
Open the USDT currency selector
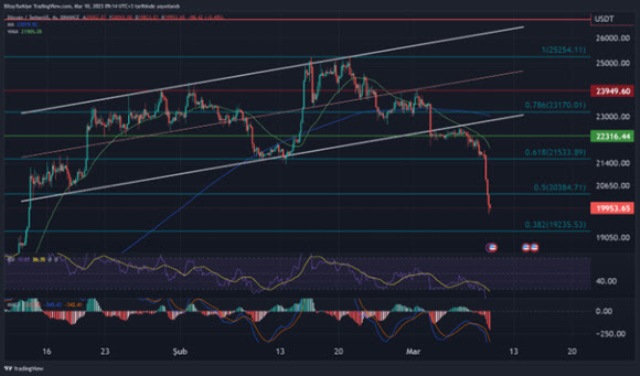[612, 19]
